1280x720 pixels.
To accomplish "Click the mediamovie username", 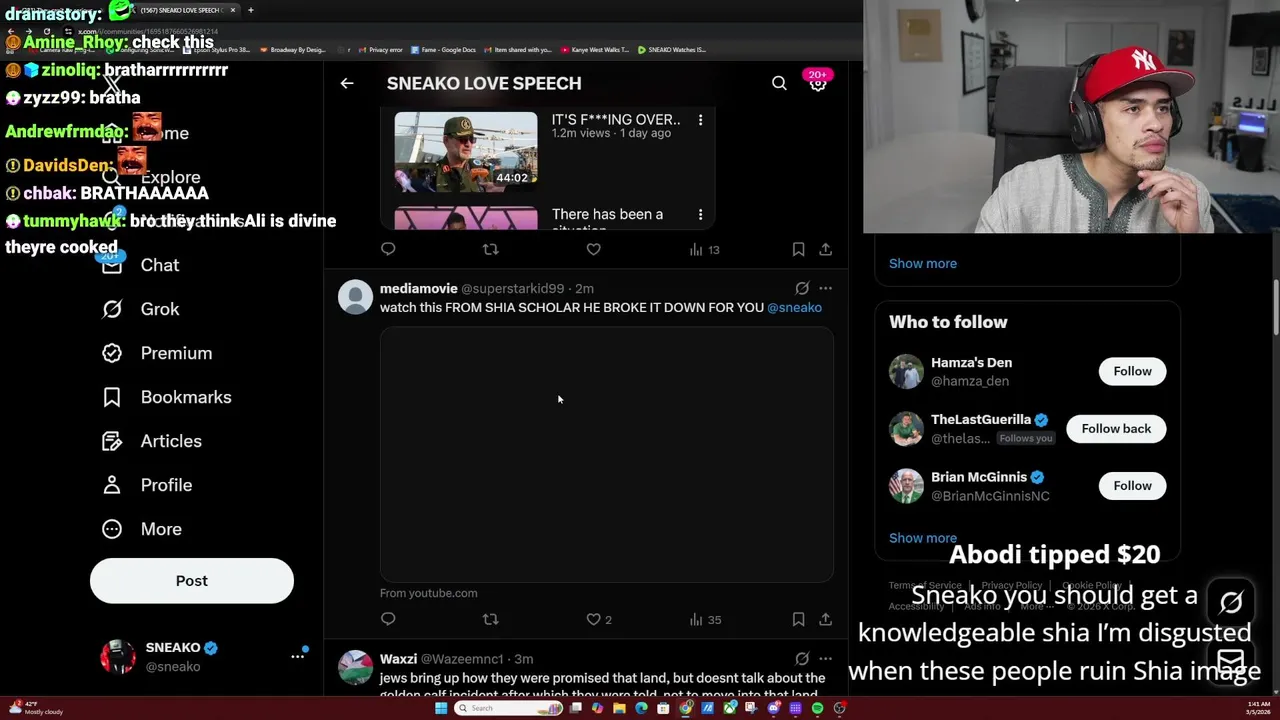I will click(419, 288).
